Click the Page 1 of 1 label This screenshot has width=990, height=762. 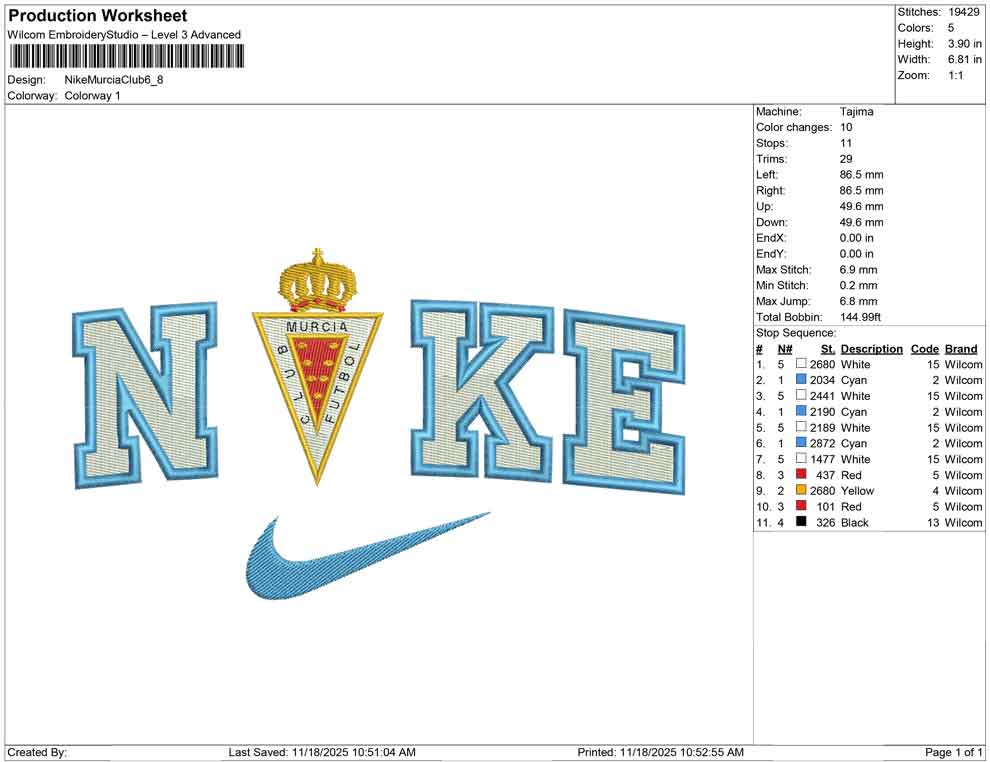(950, 751)
